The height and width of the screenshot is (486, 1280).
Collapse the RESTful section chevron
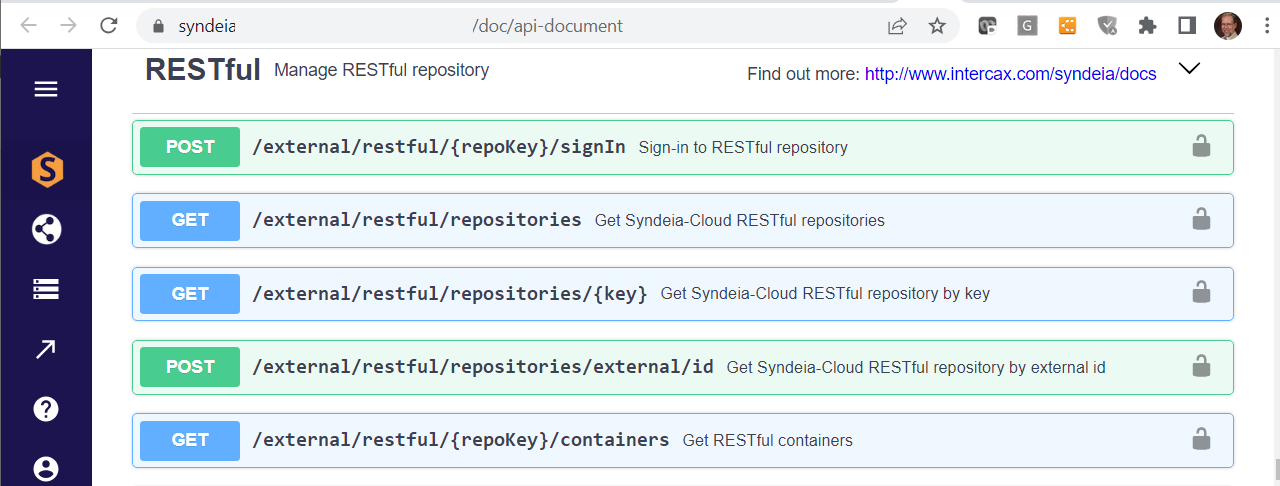1189,69
